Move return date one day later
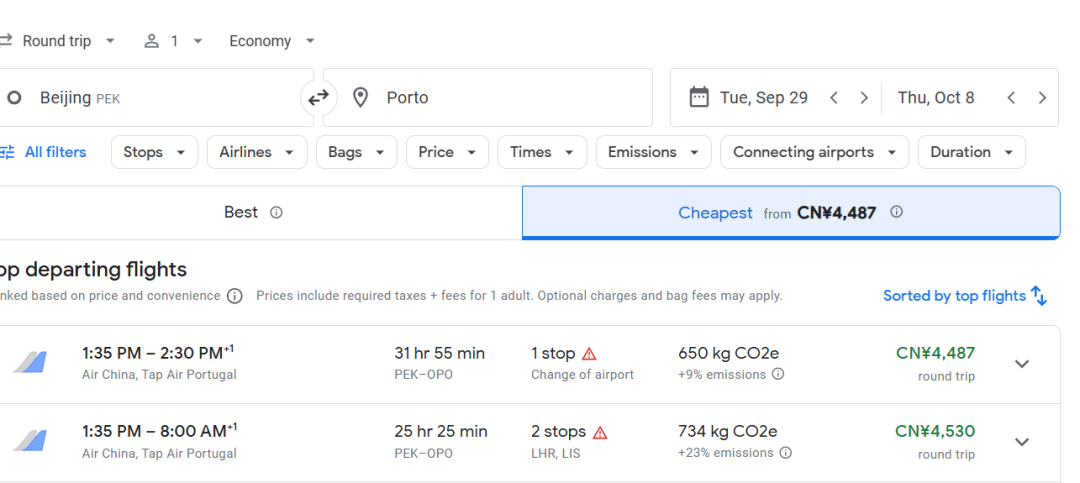 click(x=1042, y=98)
